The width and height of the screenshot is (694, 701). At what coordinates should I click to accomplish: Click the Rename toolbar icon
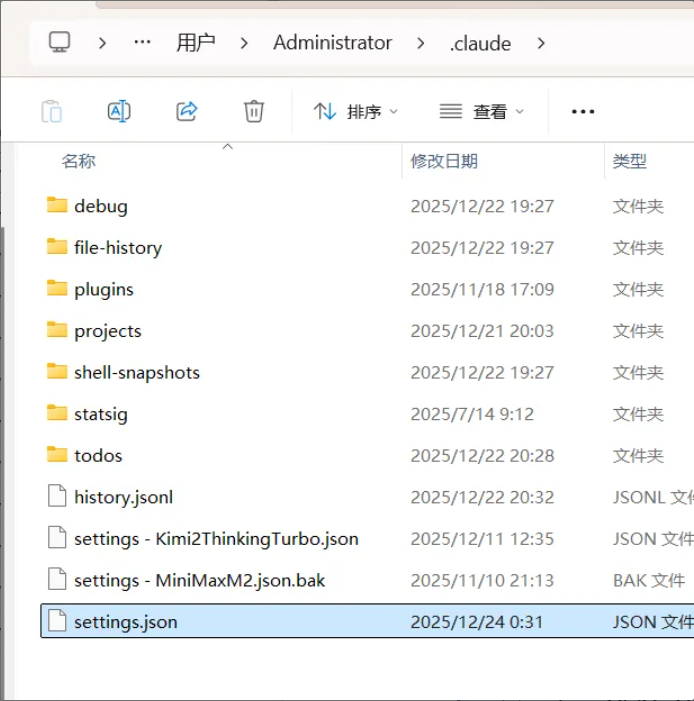119,111
